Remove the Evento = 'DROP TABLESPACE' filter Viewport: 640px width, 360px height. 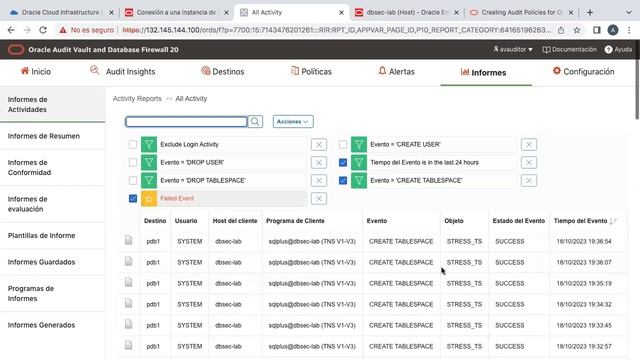click(x=319, y=180)
